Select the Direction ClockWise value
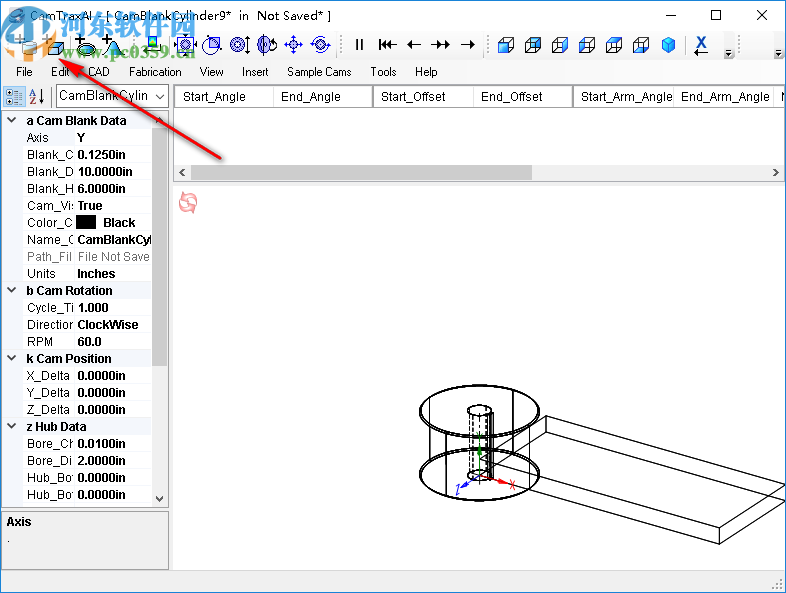 tap(112, 324)
